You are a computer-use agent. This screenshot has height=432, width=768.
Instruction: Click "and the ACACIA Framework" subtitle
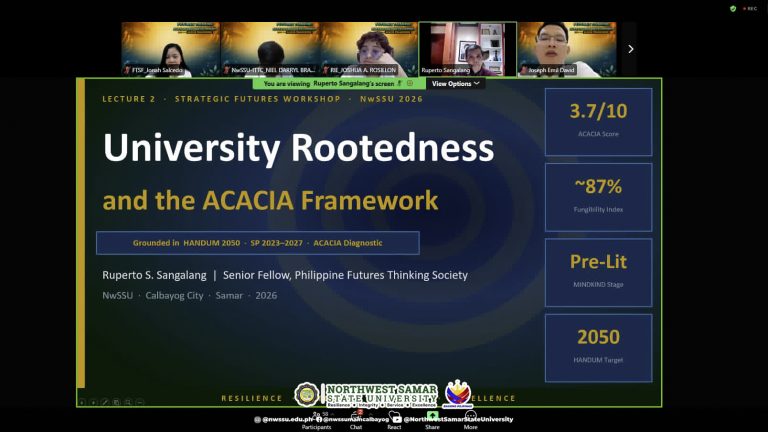click(270, 201)
